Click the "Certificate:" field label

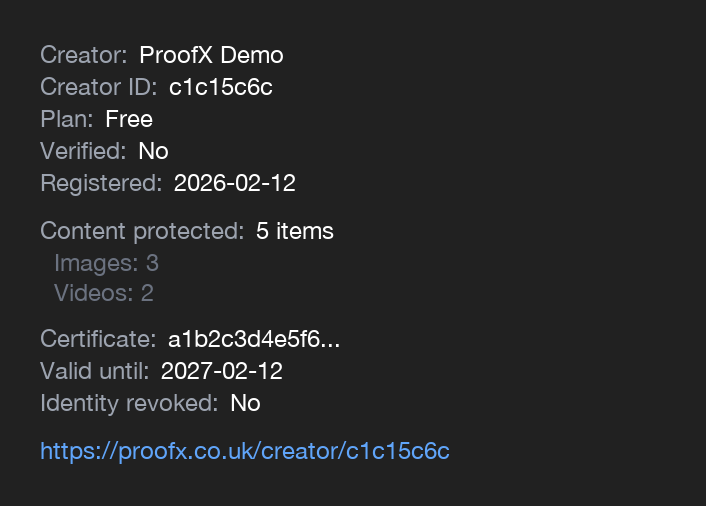pos(98,339)
